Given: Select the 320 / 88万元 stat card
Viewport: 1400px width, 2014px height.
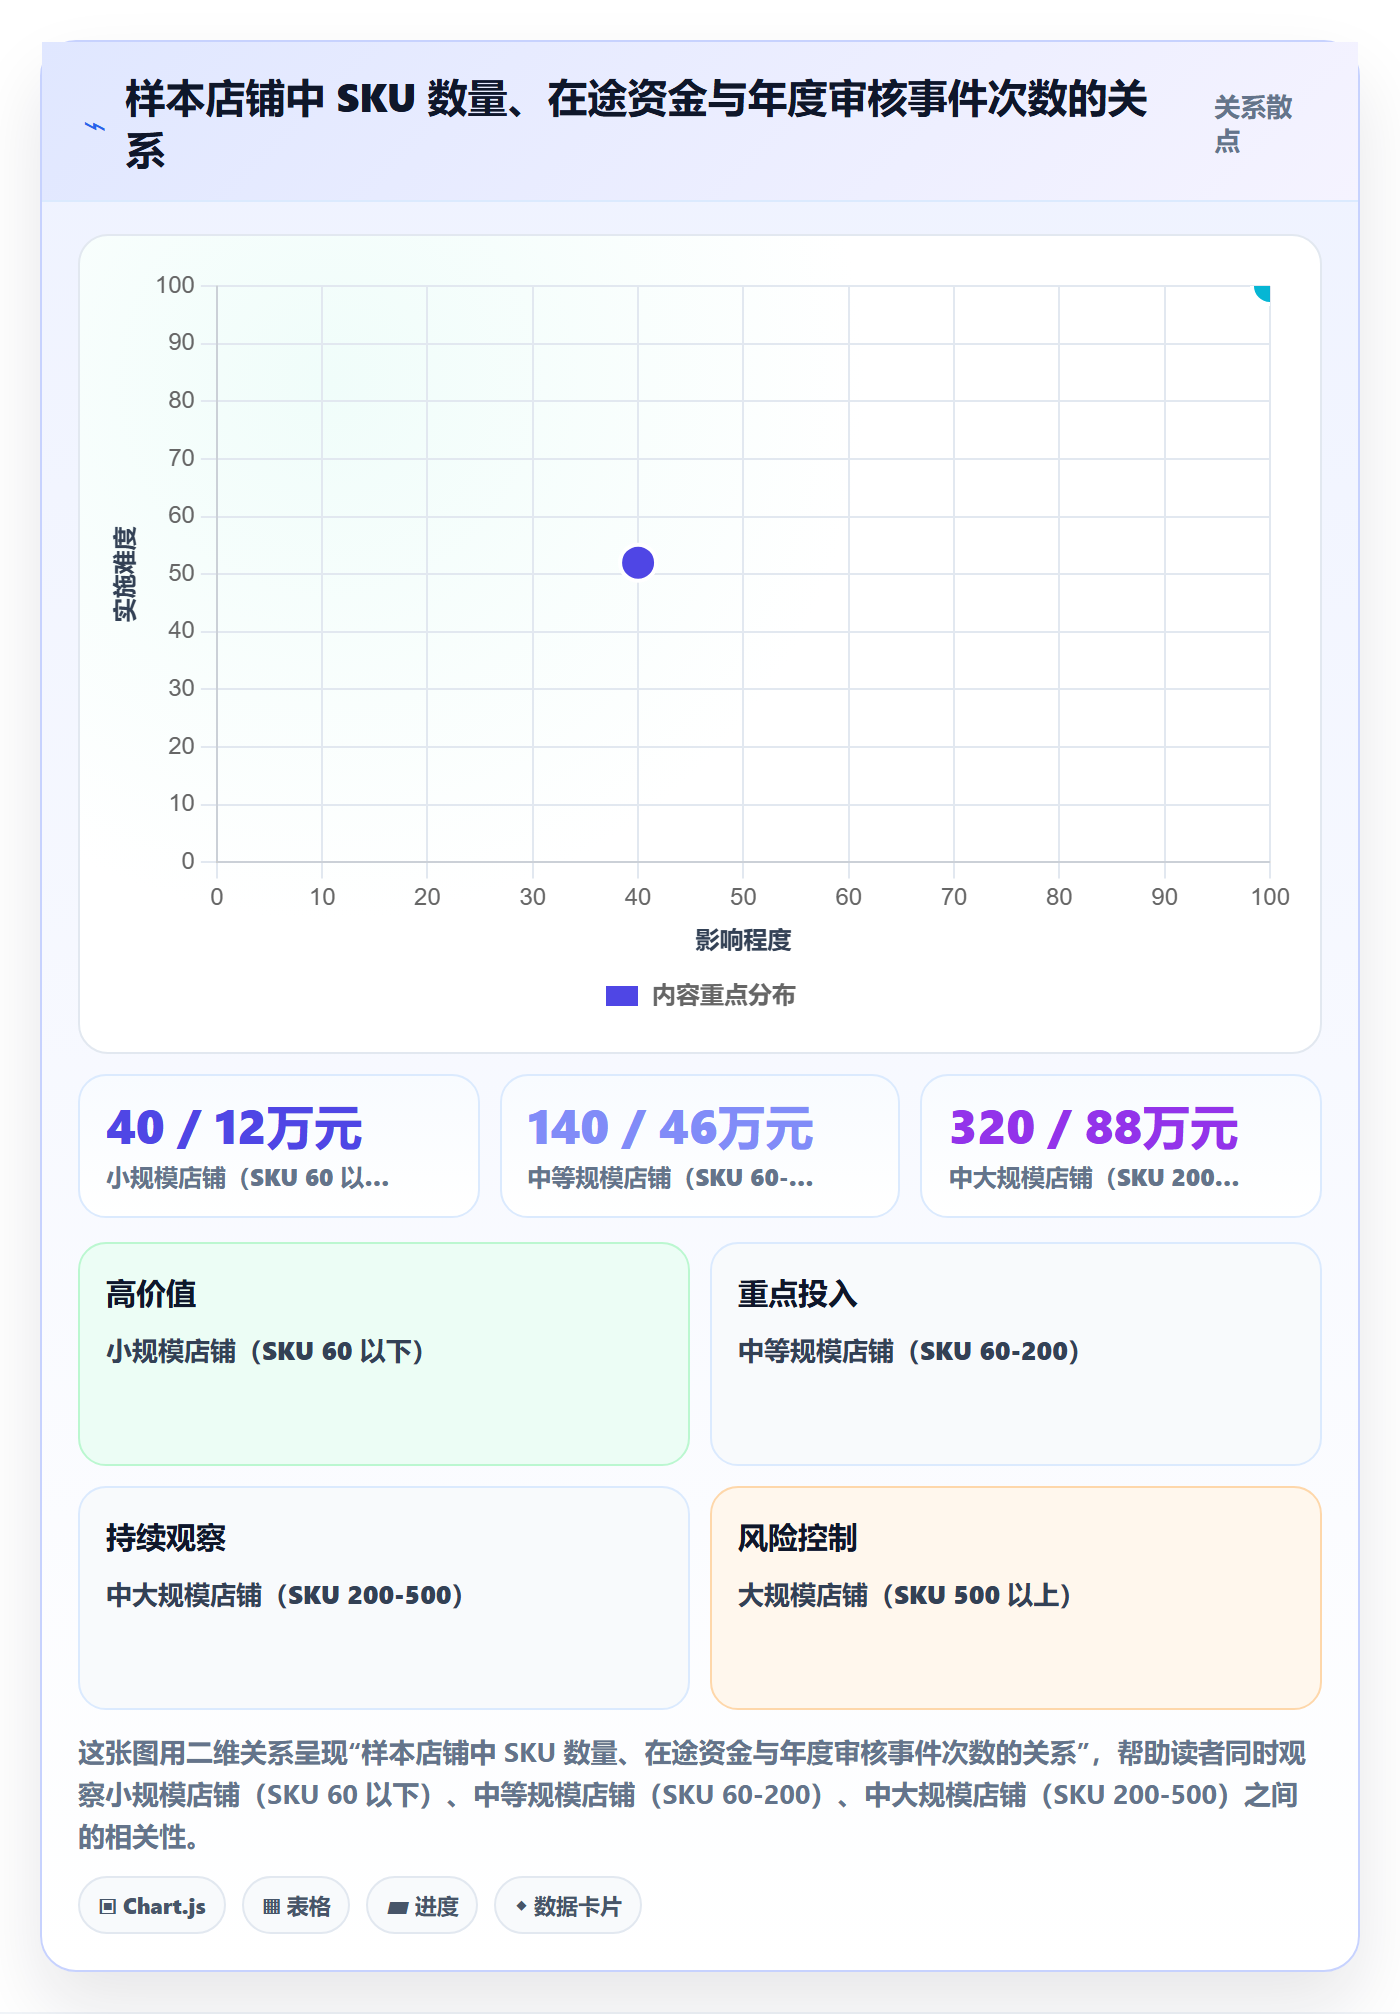Looking at the screenshot, I should click(x=1121, y=1146).
